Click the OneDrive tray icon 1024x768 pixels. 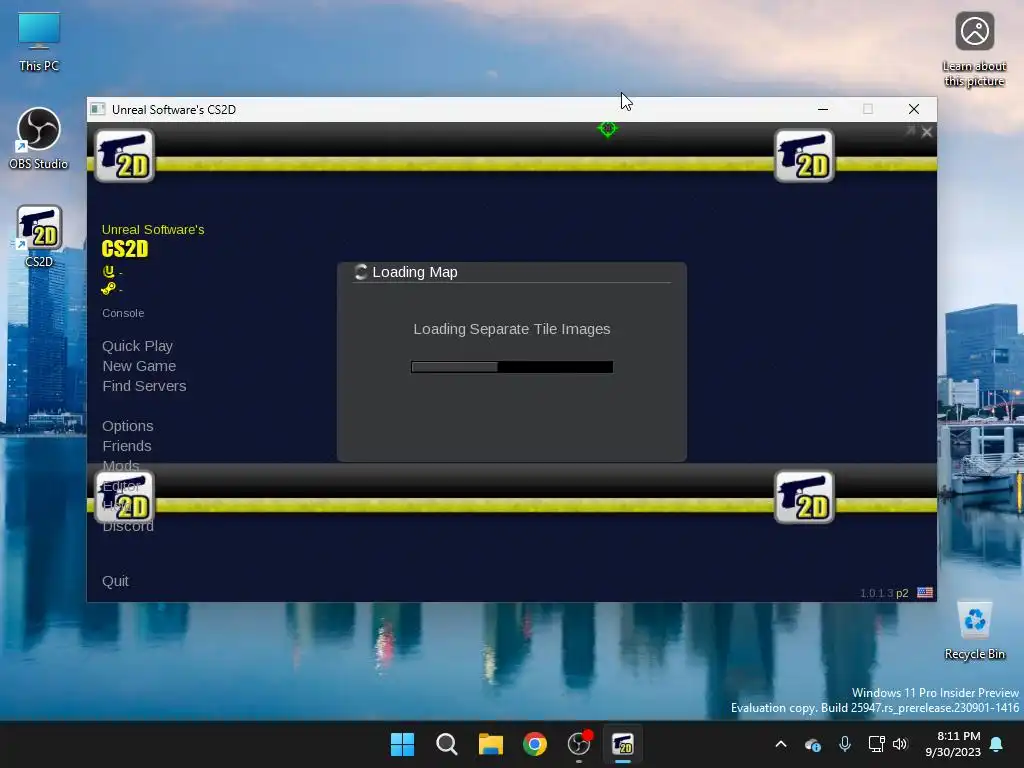coord(812,744)
